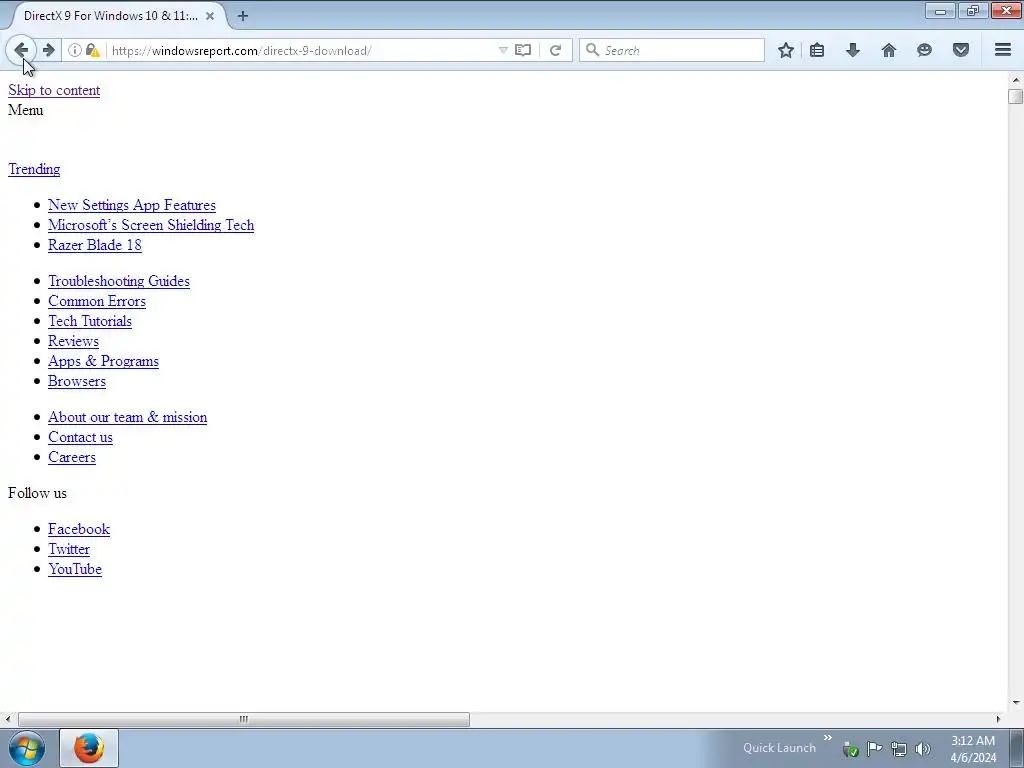The image size is (1024, 768).
Task: Open the Contact us link
Action: click(80, 437)
